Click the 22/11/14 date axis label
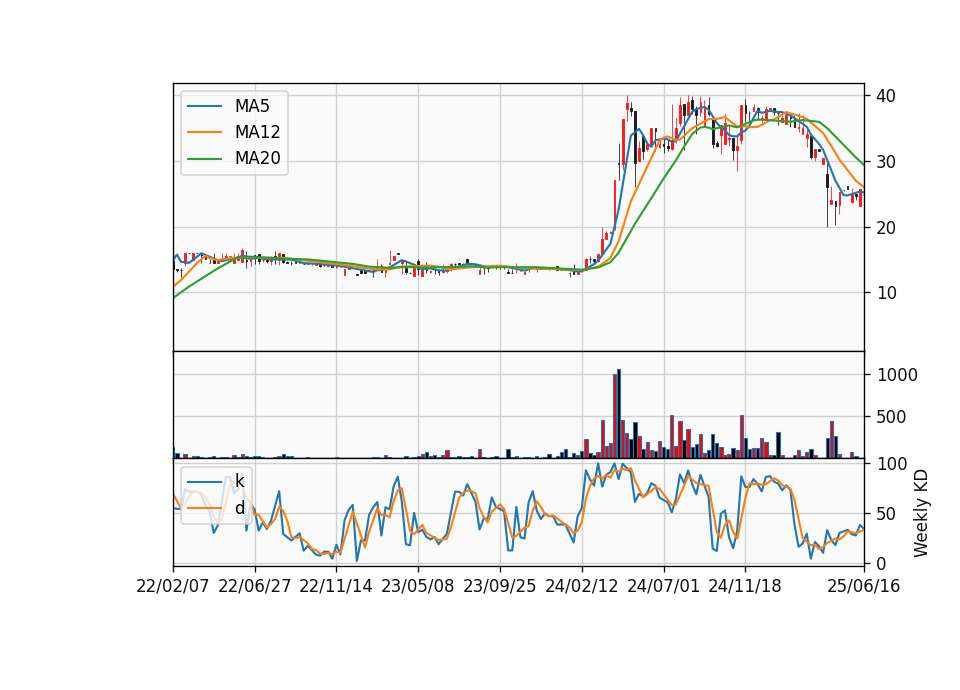 (336, 586)
